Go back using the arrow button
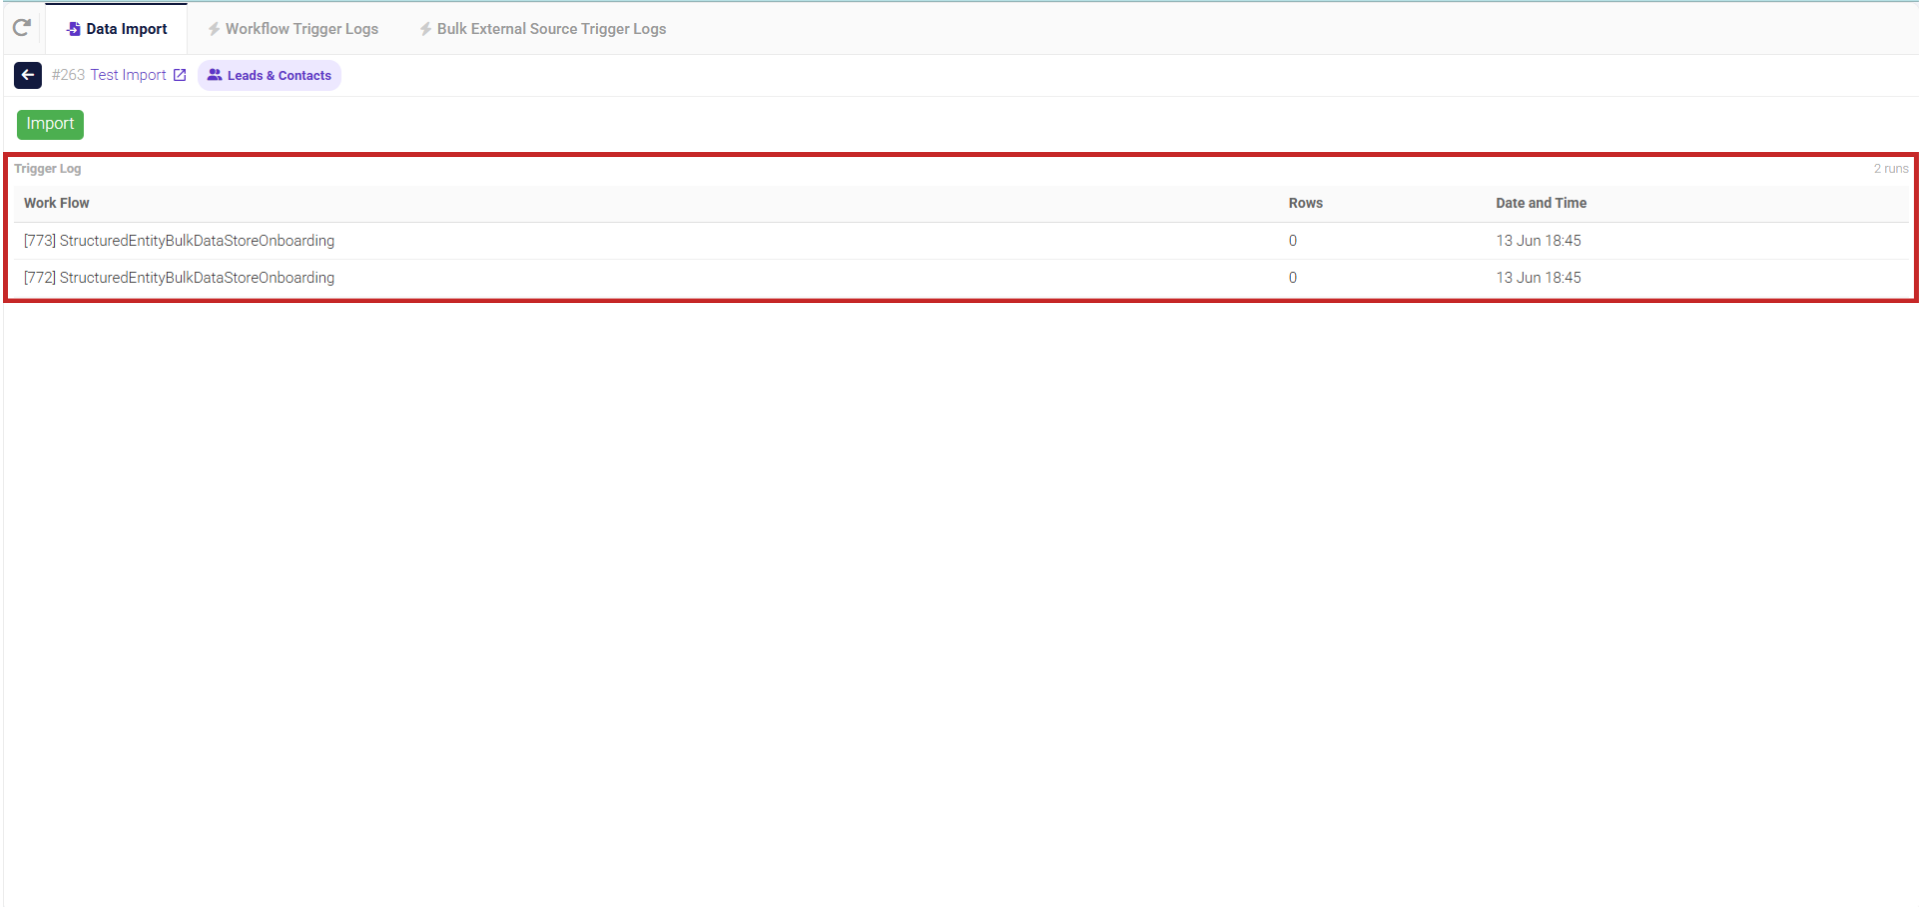 [x=28, y=75]
